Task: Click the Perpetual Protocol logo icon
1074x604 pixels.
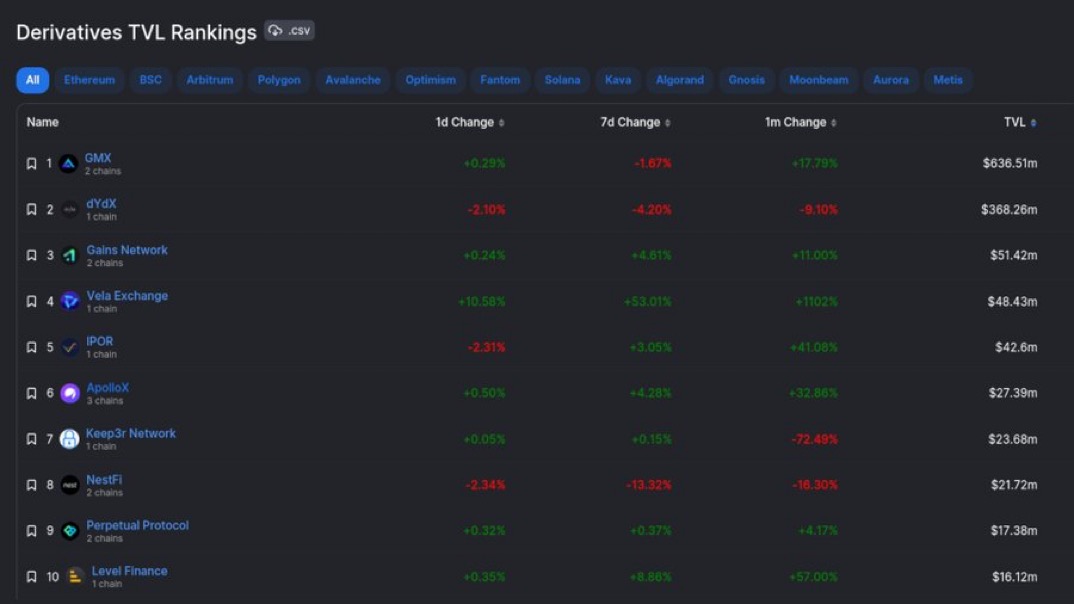Action: (69, 531)
